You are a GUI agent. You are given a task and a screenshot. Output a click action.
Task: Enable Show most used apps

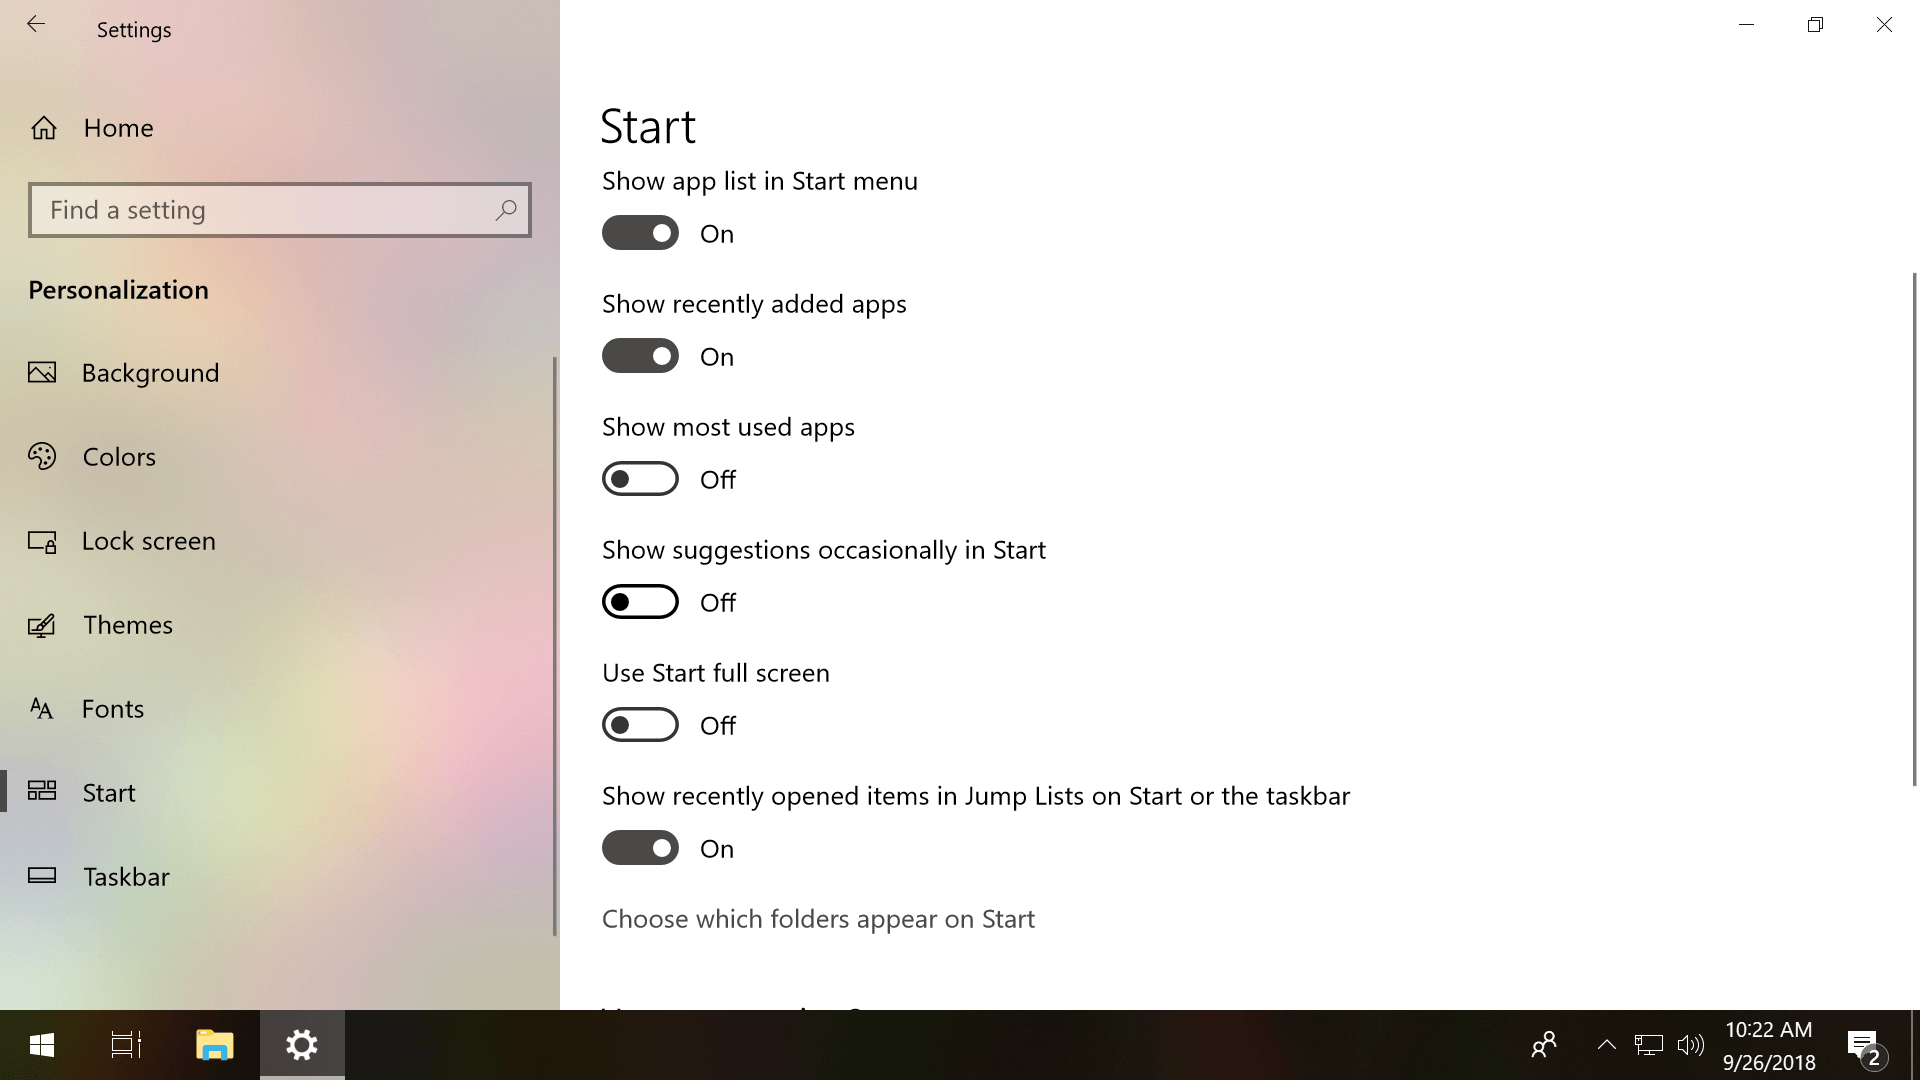pyautogui.click(x=640, y=479)
